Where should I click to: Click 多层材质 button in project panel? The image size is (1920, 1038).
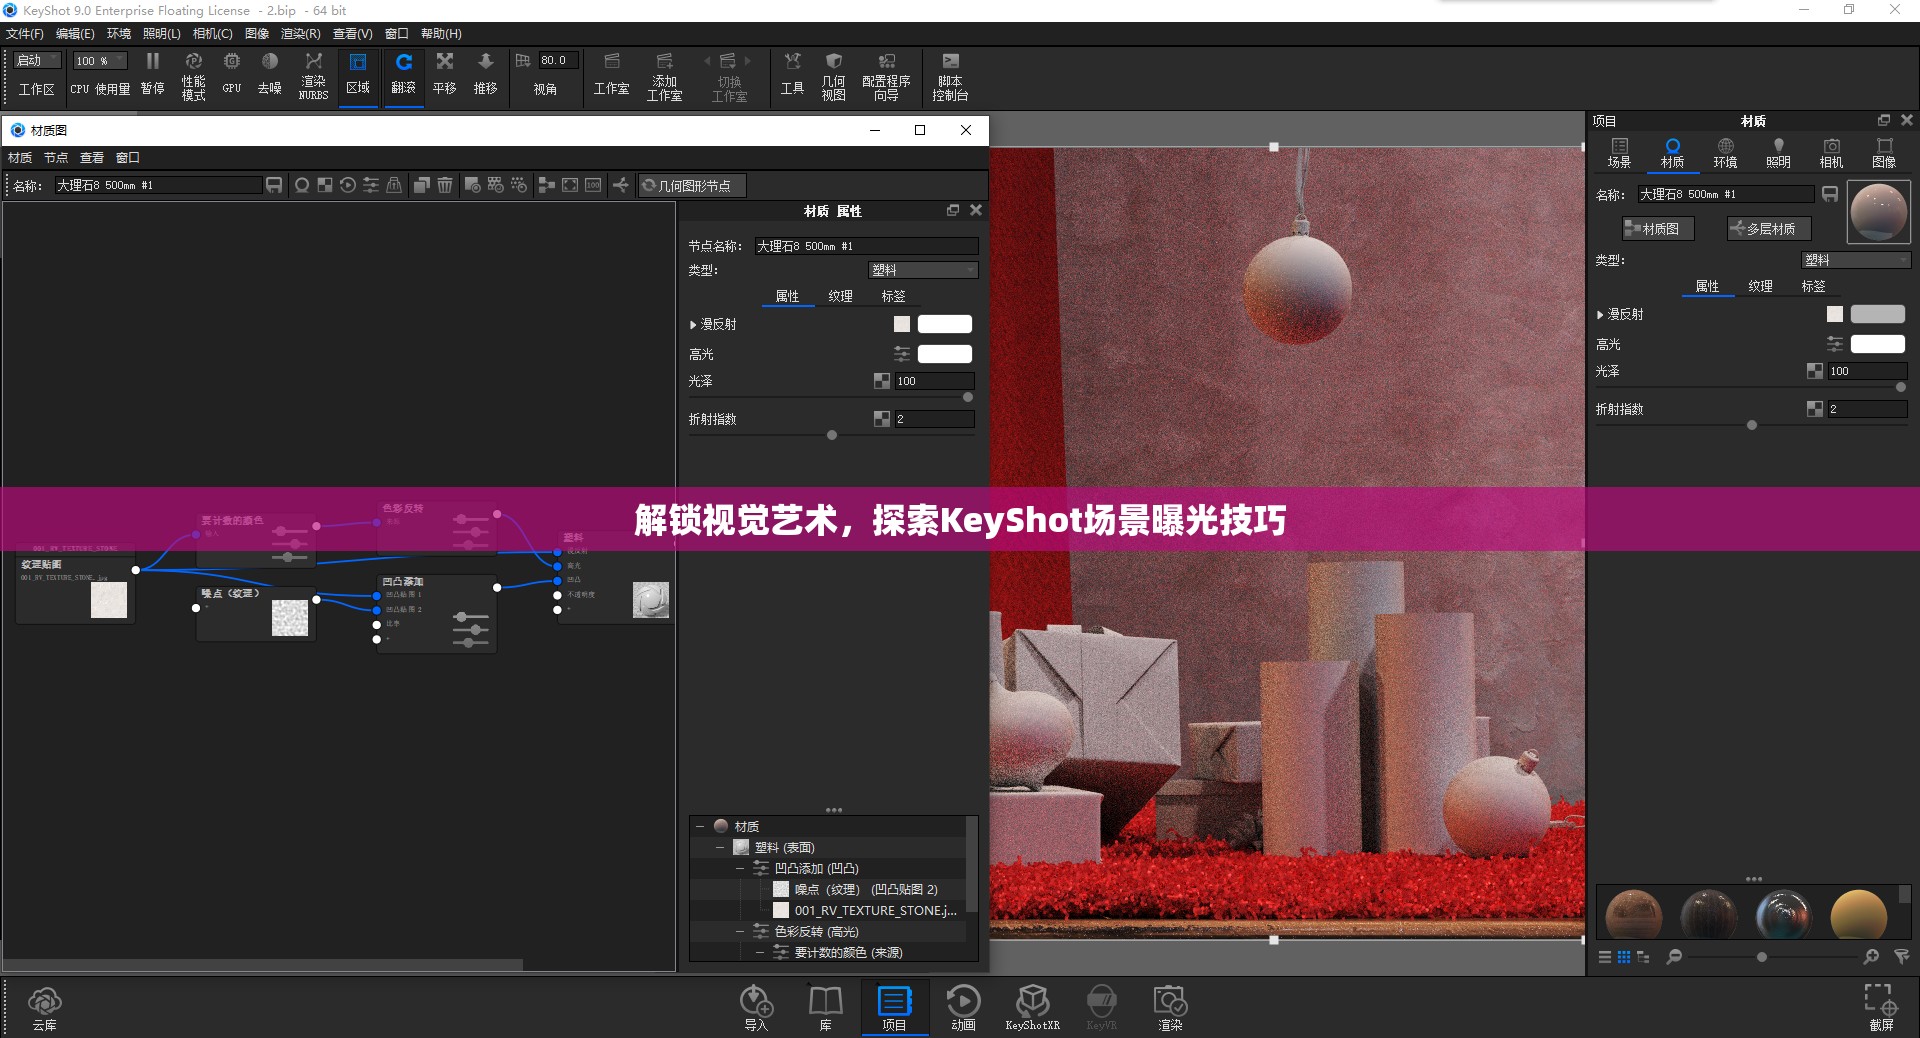(x=1768, y=229)
